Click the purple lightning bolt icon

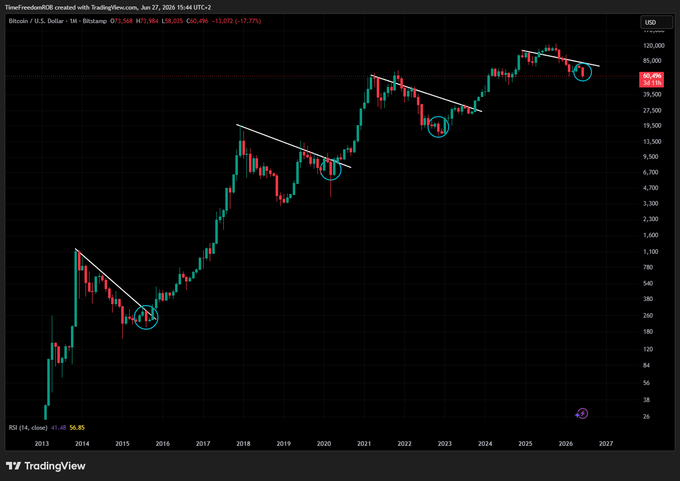(x=582, y=413)
